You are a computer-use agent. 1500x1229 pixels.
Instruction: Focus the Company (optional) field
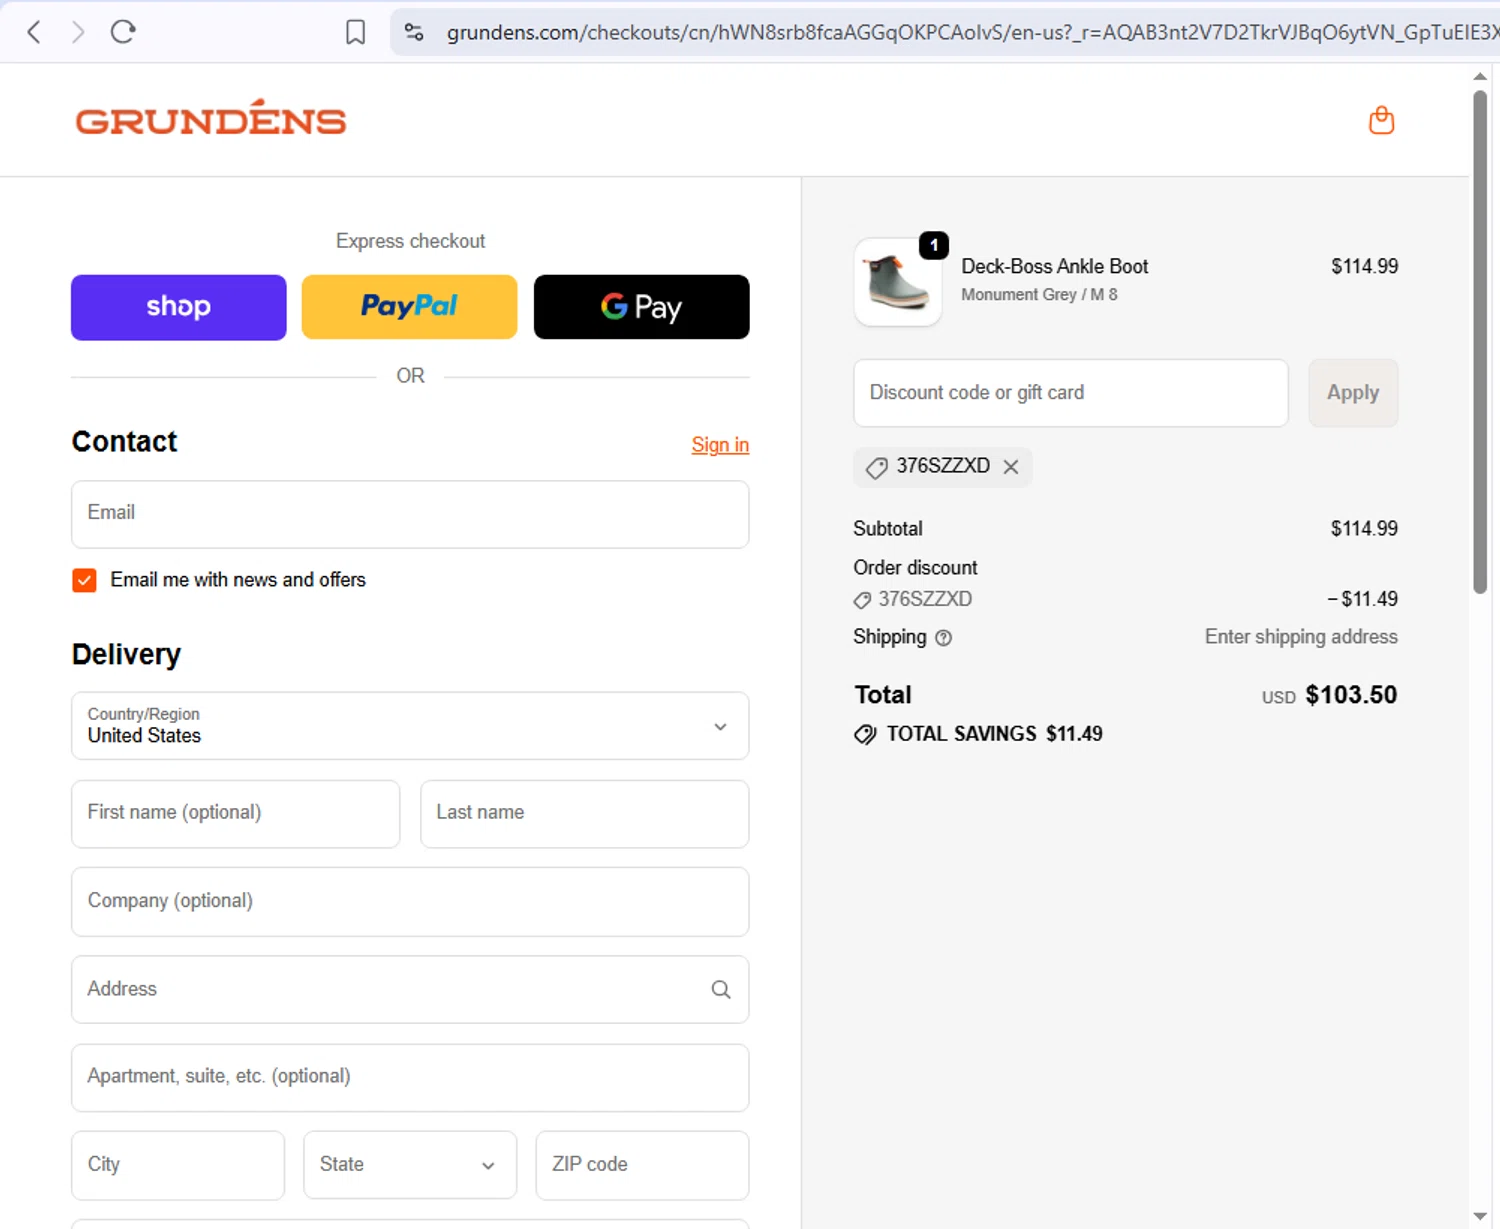point(410,902)
